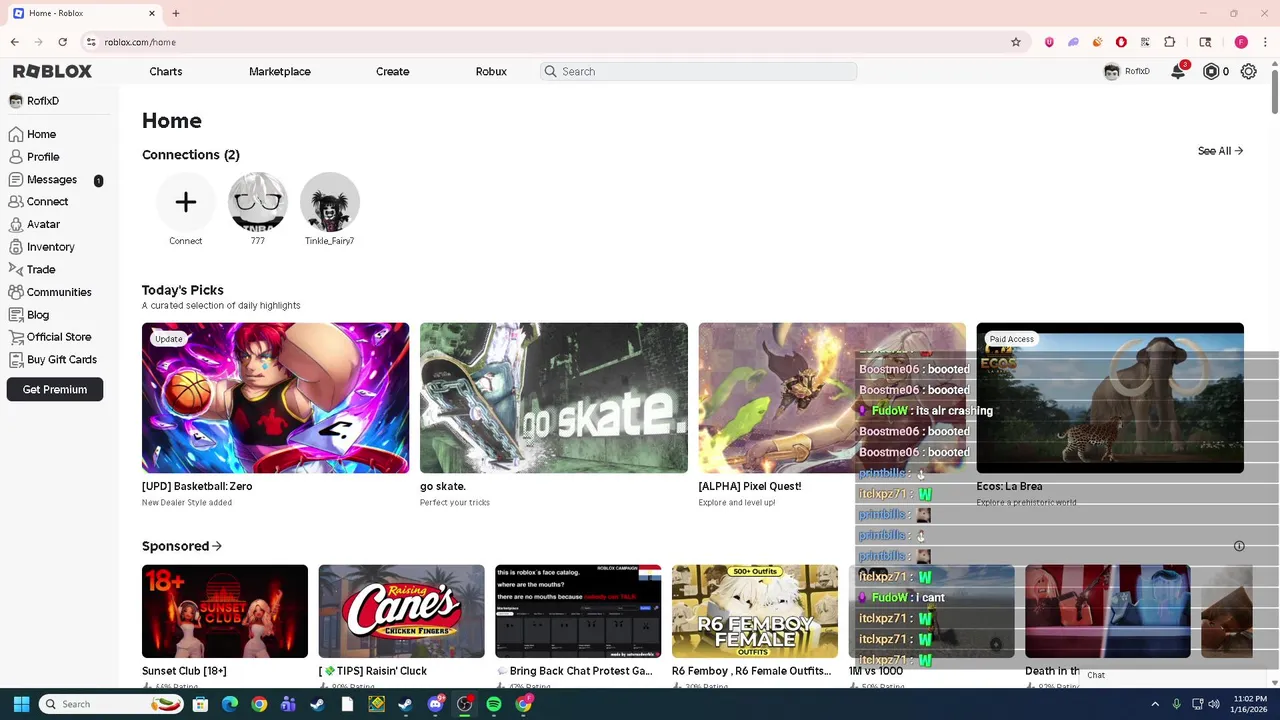Open the Raising Cane's sponsored thumbnail
The image size is (1280, 720).
point(401,611)
